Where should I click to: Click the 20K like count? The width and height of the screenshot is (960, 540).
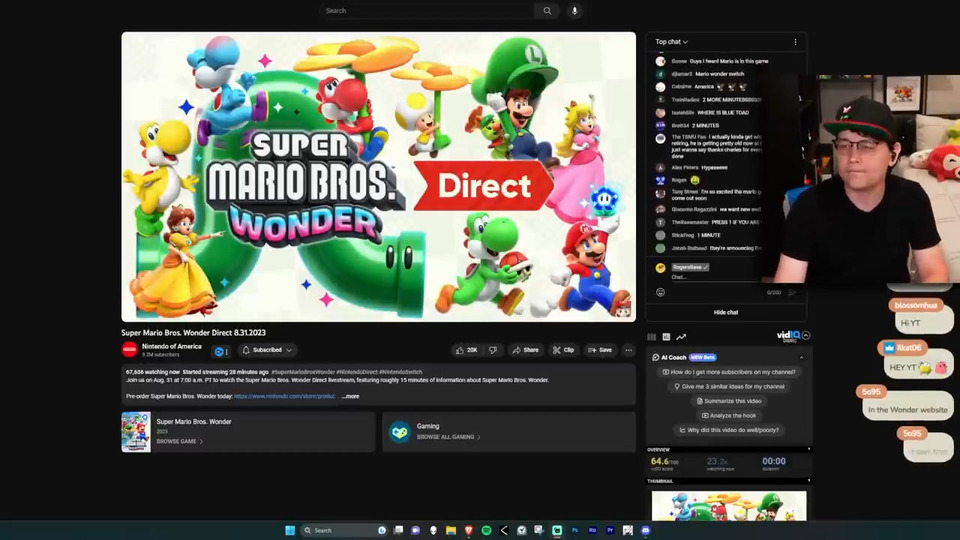pyautogui.click(x=472, y=350)
